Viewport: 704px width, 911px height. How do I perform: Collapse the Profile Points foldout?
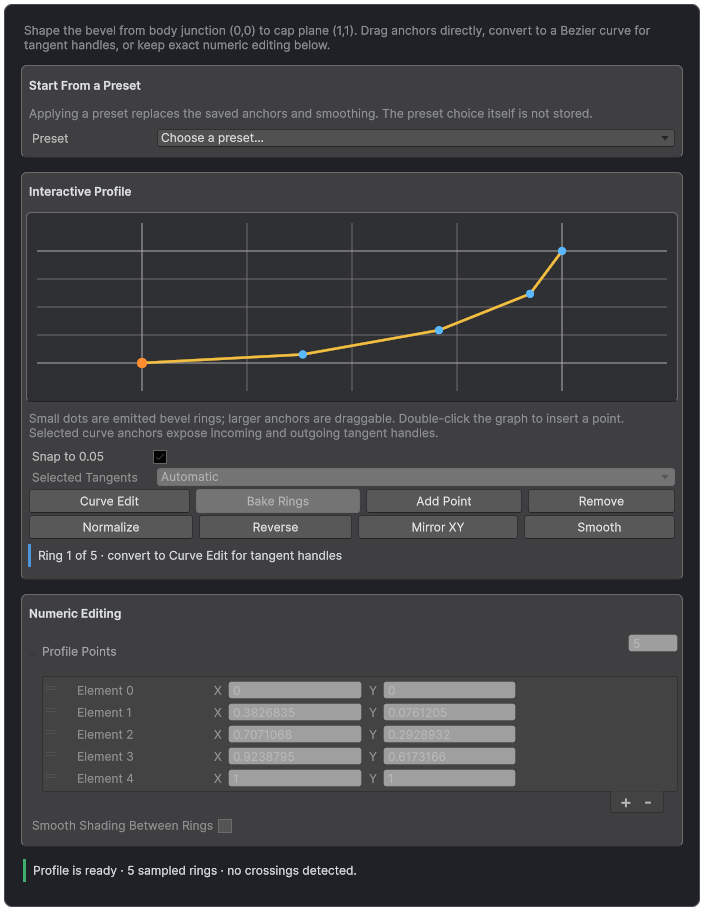[x=33, y=653]
